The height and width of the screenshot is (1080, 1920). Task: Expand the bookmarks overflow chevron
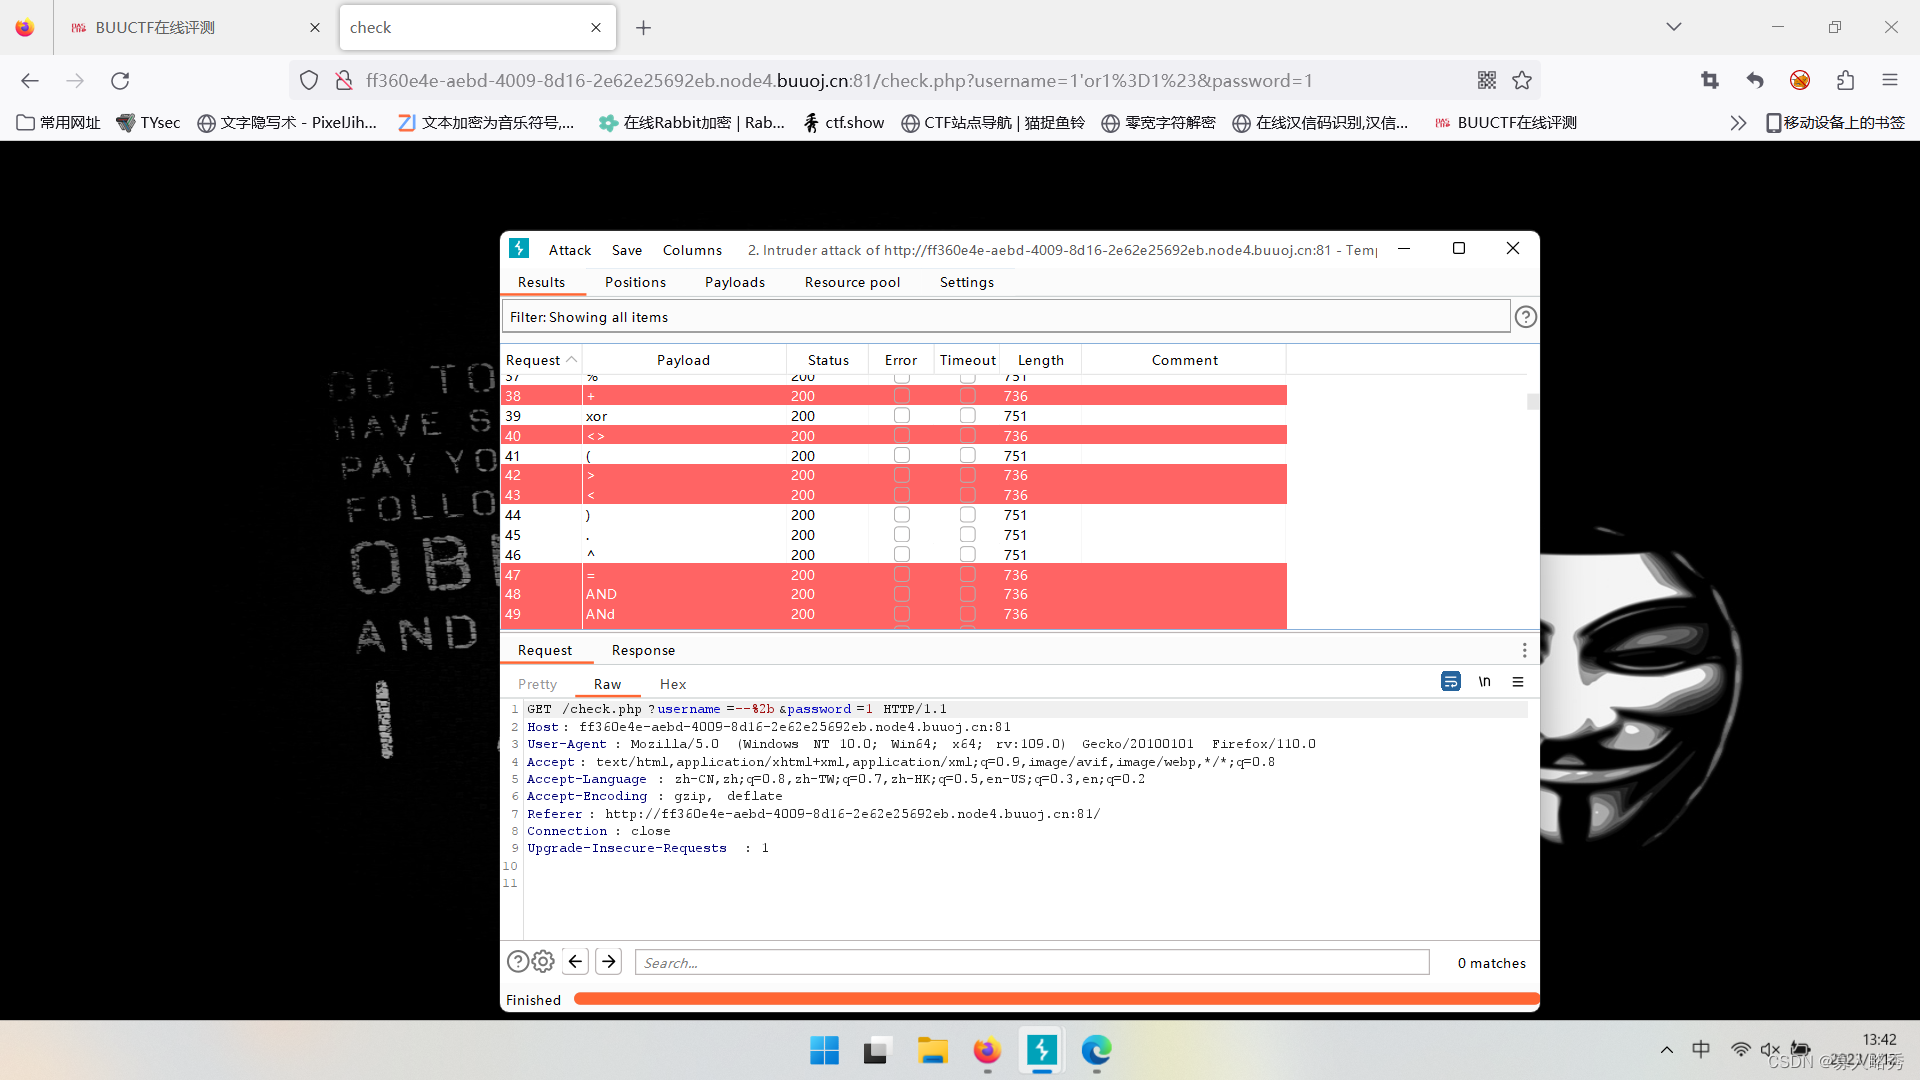(1738, 123)
